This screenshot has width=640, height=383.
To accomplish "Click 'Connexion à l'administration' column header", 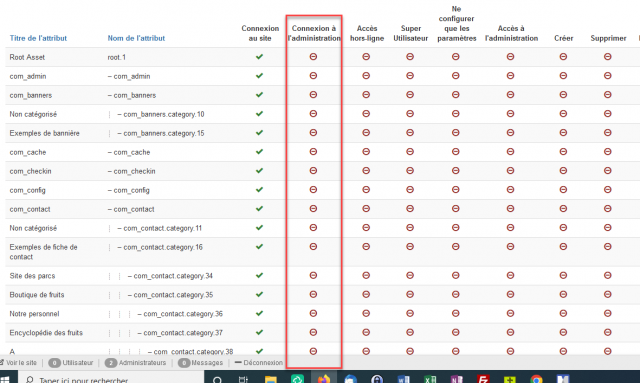I will (x=314, y=33).
